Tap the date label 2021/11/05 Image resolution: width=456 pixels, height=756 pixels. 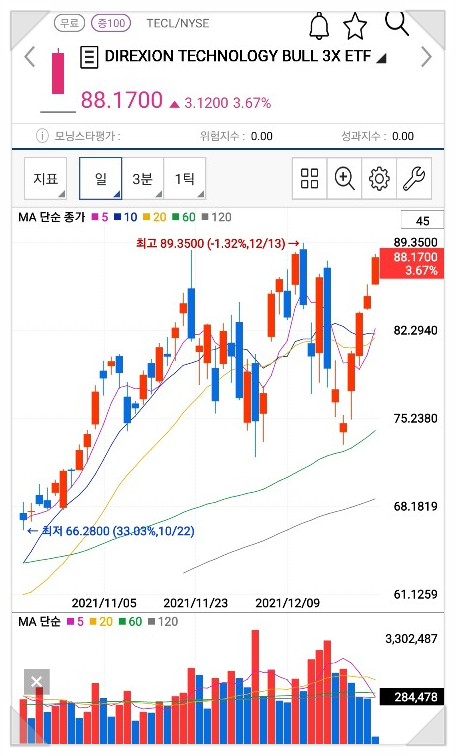click(104, 603)
